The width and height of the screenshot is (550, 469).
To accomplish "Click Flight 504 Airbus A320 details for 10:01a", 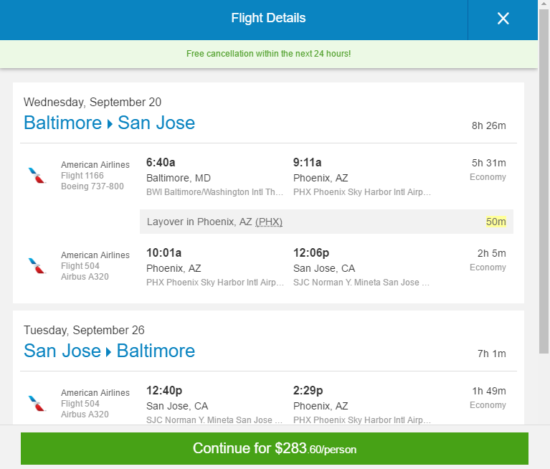I will coord(85,271).
